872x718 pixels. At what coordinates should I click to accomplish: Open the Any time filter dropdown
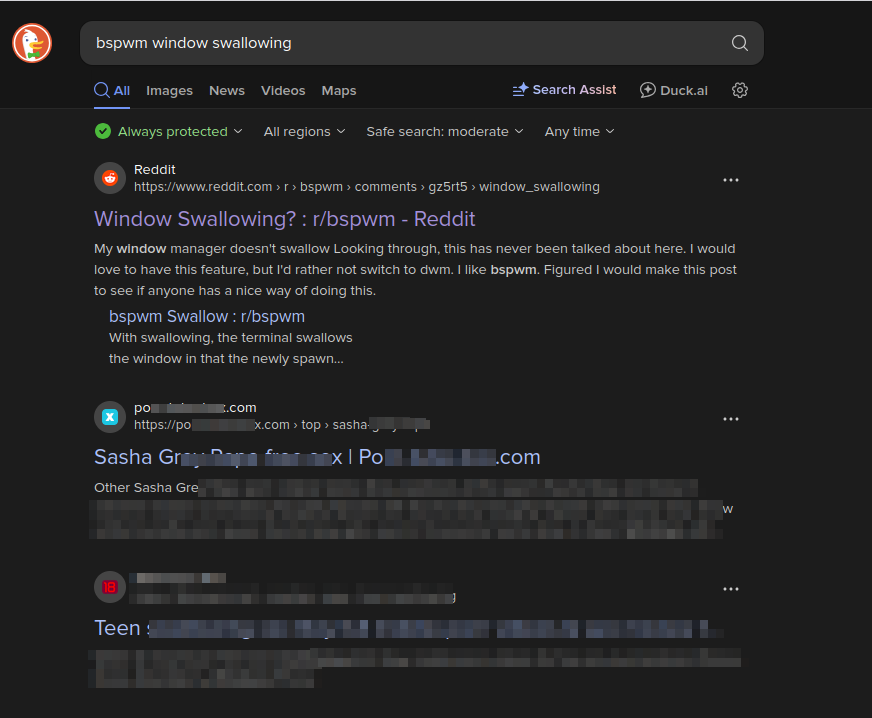579,131
